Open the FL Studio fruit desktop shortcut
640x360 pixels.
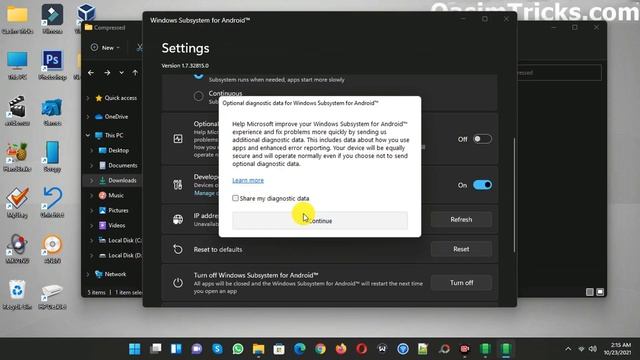pos(17,157)
